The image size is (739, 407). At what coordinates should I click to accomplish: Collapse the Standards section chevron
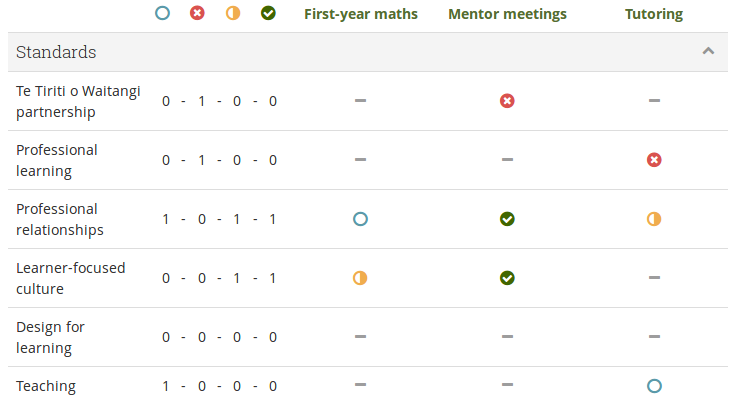[708, 51]
